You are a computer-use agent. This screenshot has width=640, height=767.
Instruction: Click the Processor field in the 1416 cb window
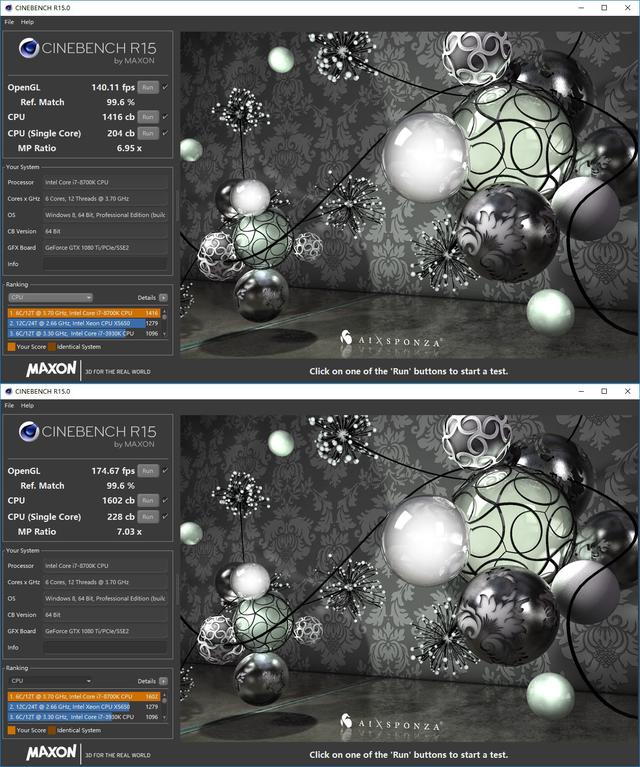[x=105, y=182]
